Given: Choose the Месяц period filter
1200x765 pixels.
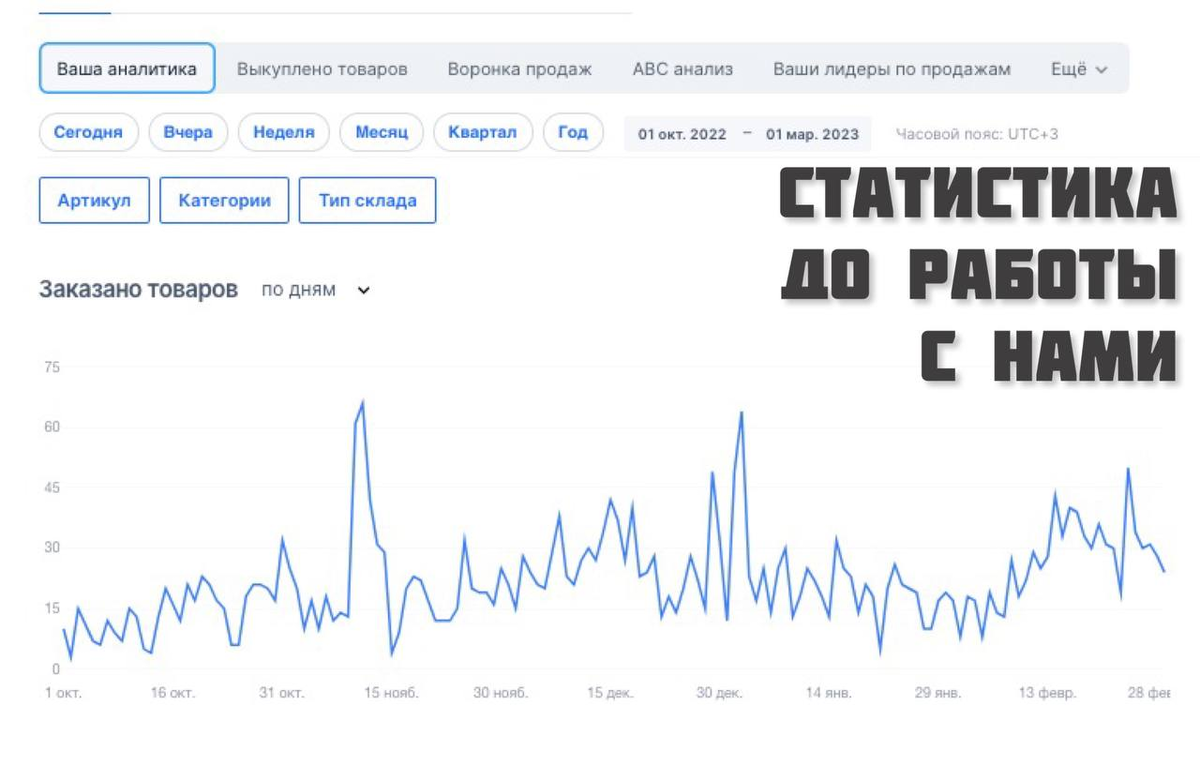Looking at the screenshot, I should [x=382, y=132].
